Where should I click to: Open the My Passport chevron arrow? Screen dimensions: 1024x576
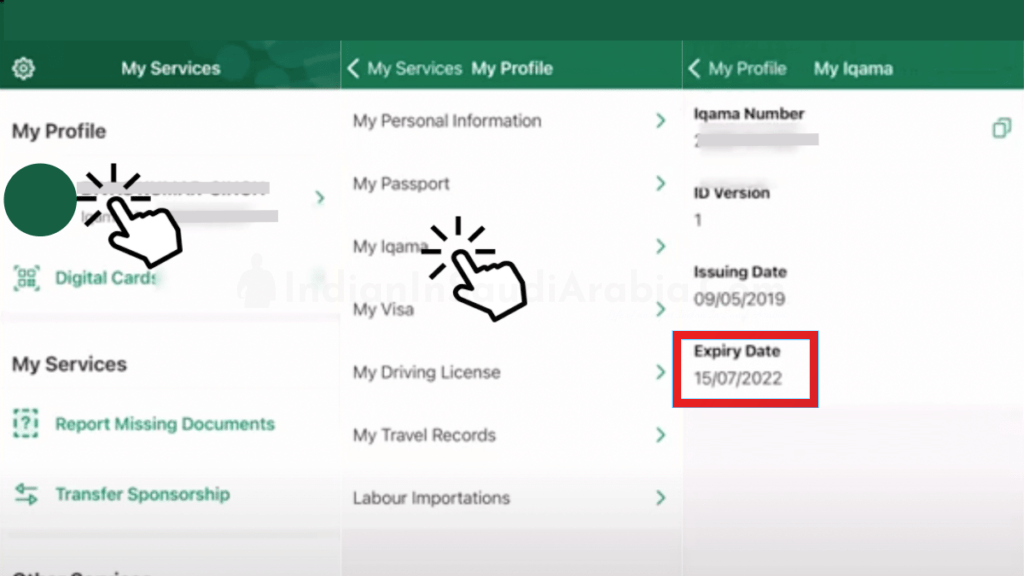pyautogui.click(x=660, y=184)
